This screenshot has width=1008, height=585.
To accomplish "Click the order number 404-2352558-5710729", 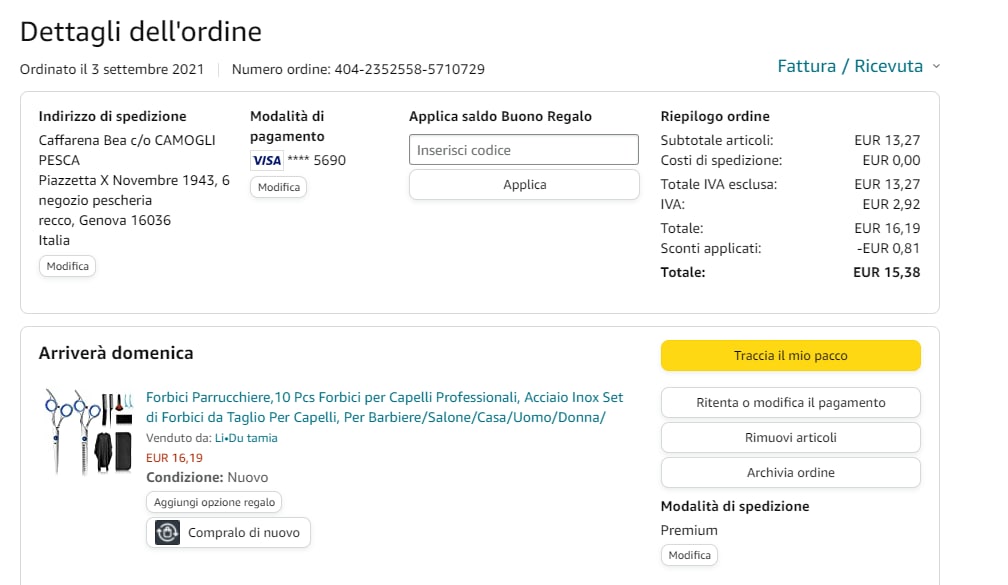I will click(410, 69).
